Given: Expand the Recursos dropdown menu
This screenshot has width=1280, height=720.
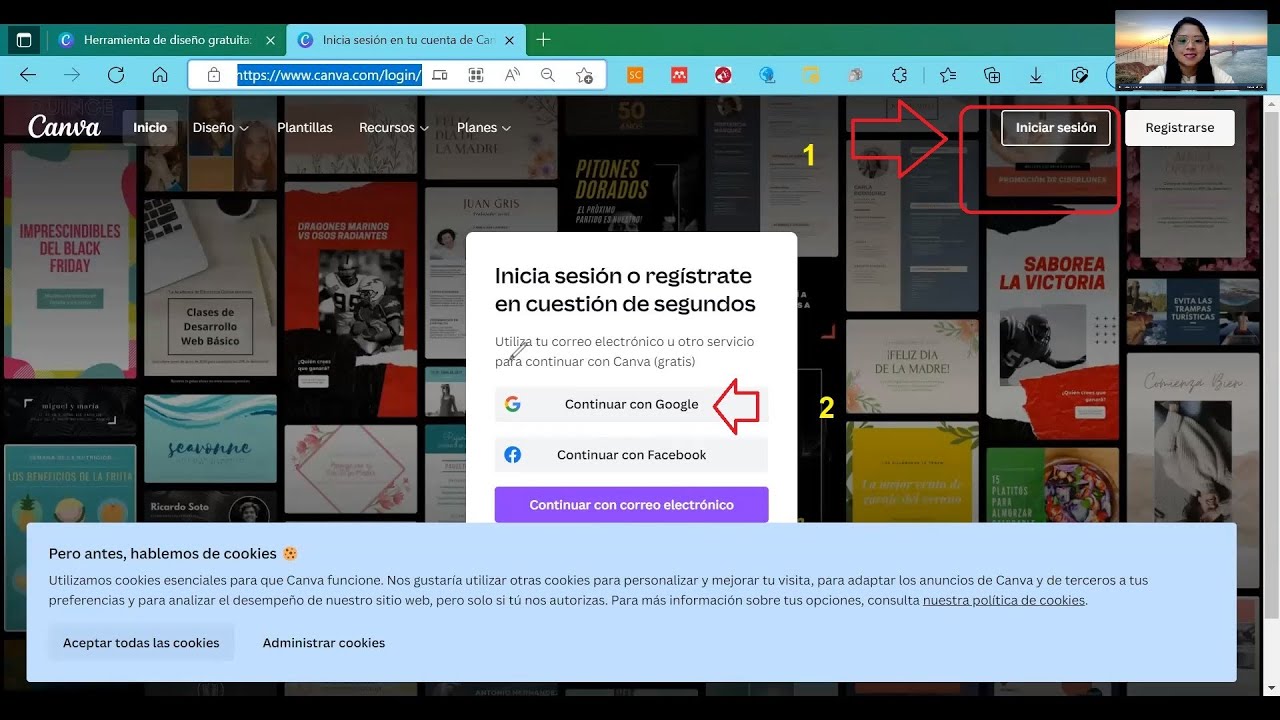Looking at the screenshot, I should [394, 128].
